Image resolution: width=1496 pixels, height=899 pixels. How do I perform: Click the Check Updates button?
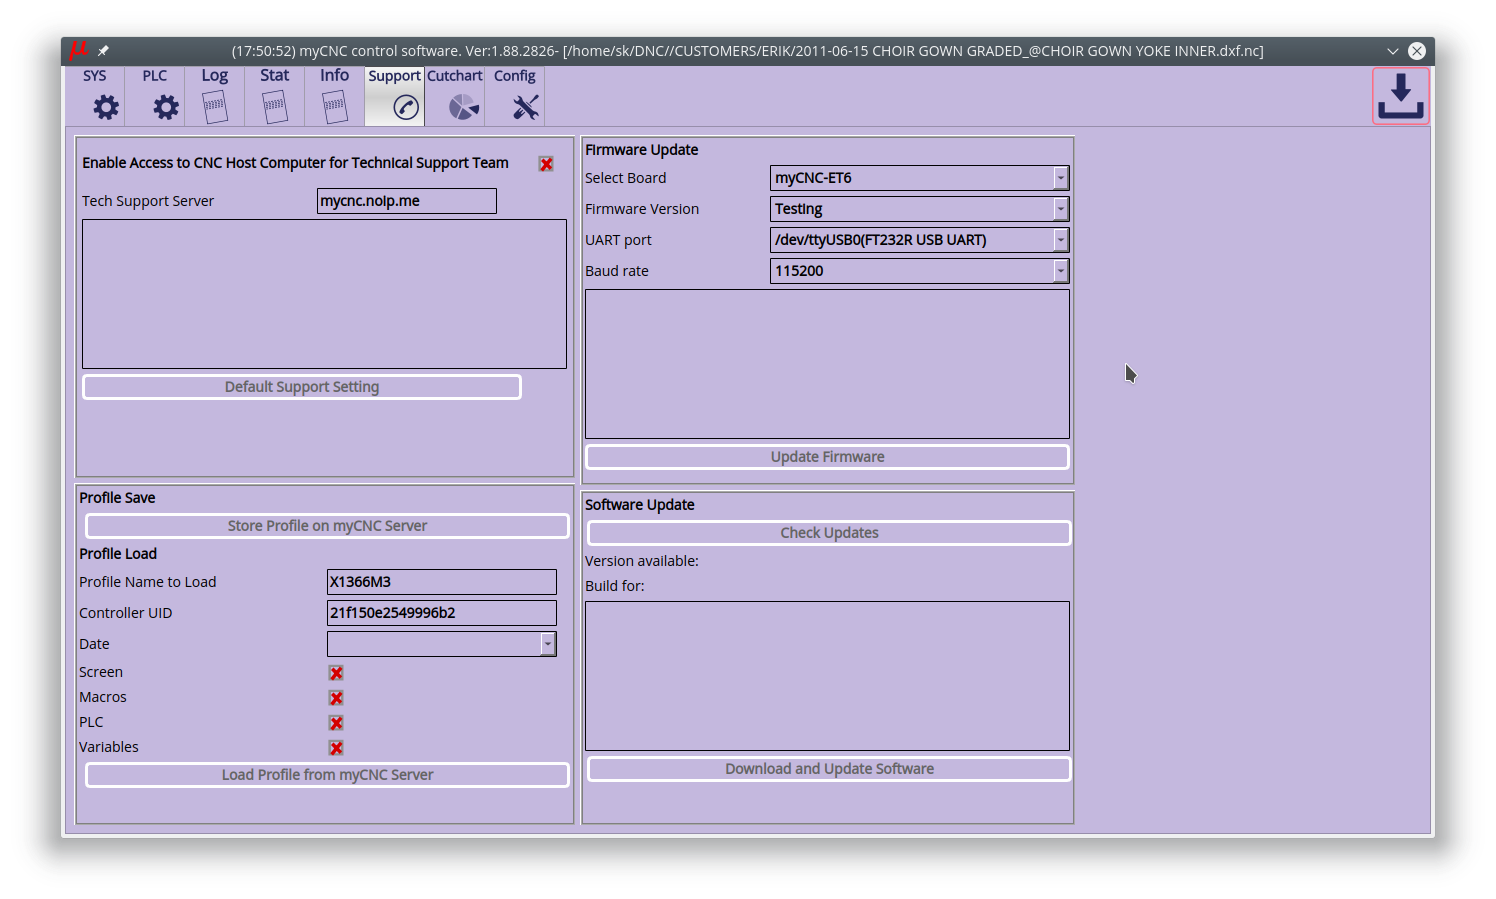[829, 533]
